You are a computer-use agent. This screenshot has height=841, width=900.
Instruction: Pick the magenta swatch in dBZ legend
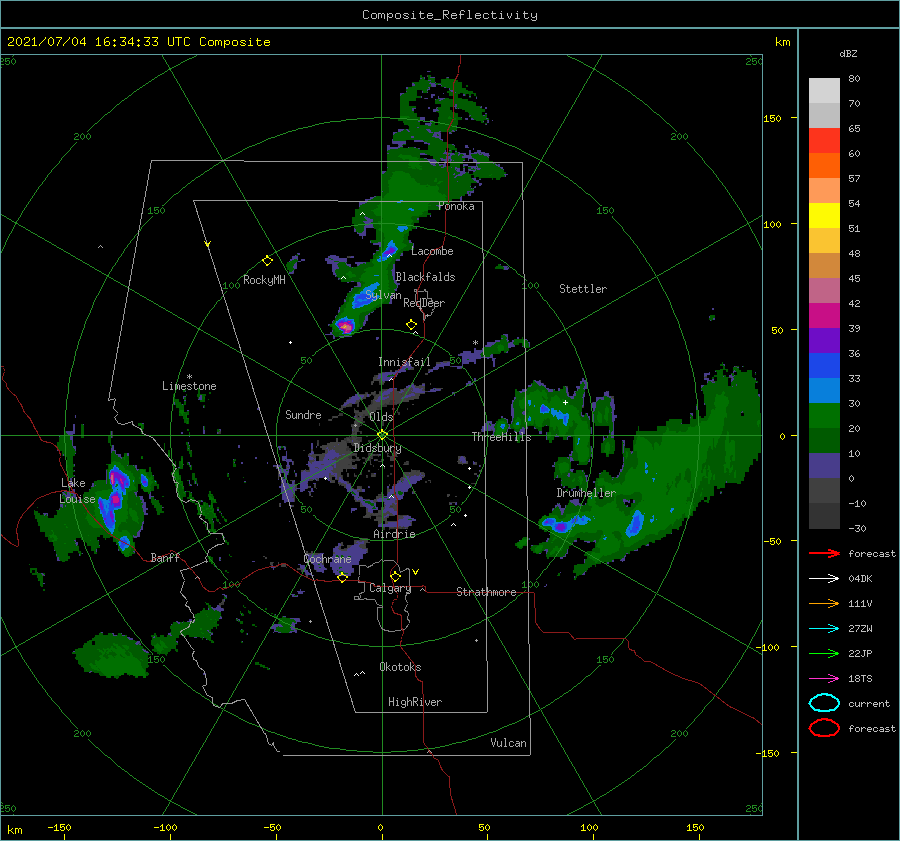[824, 315]
